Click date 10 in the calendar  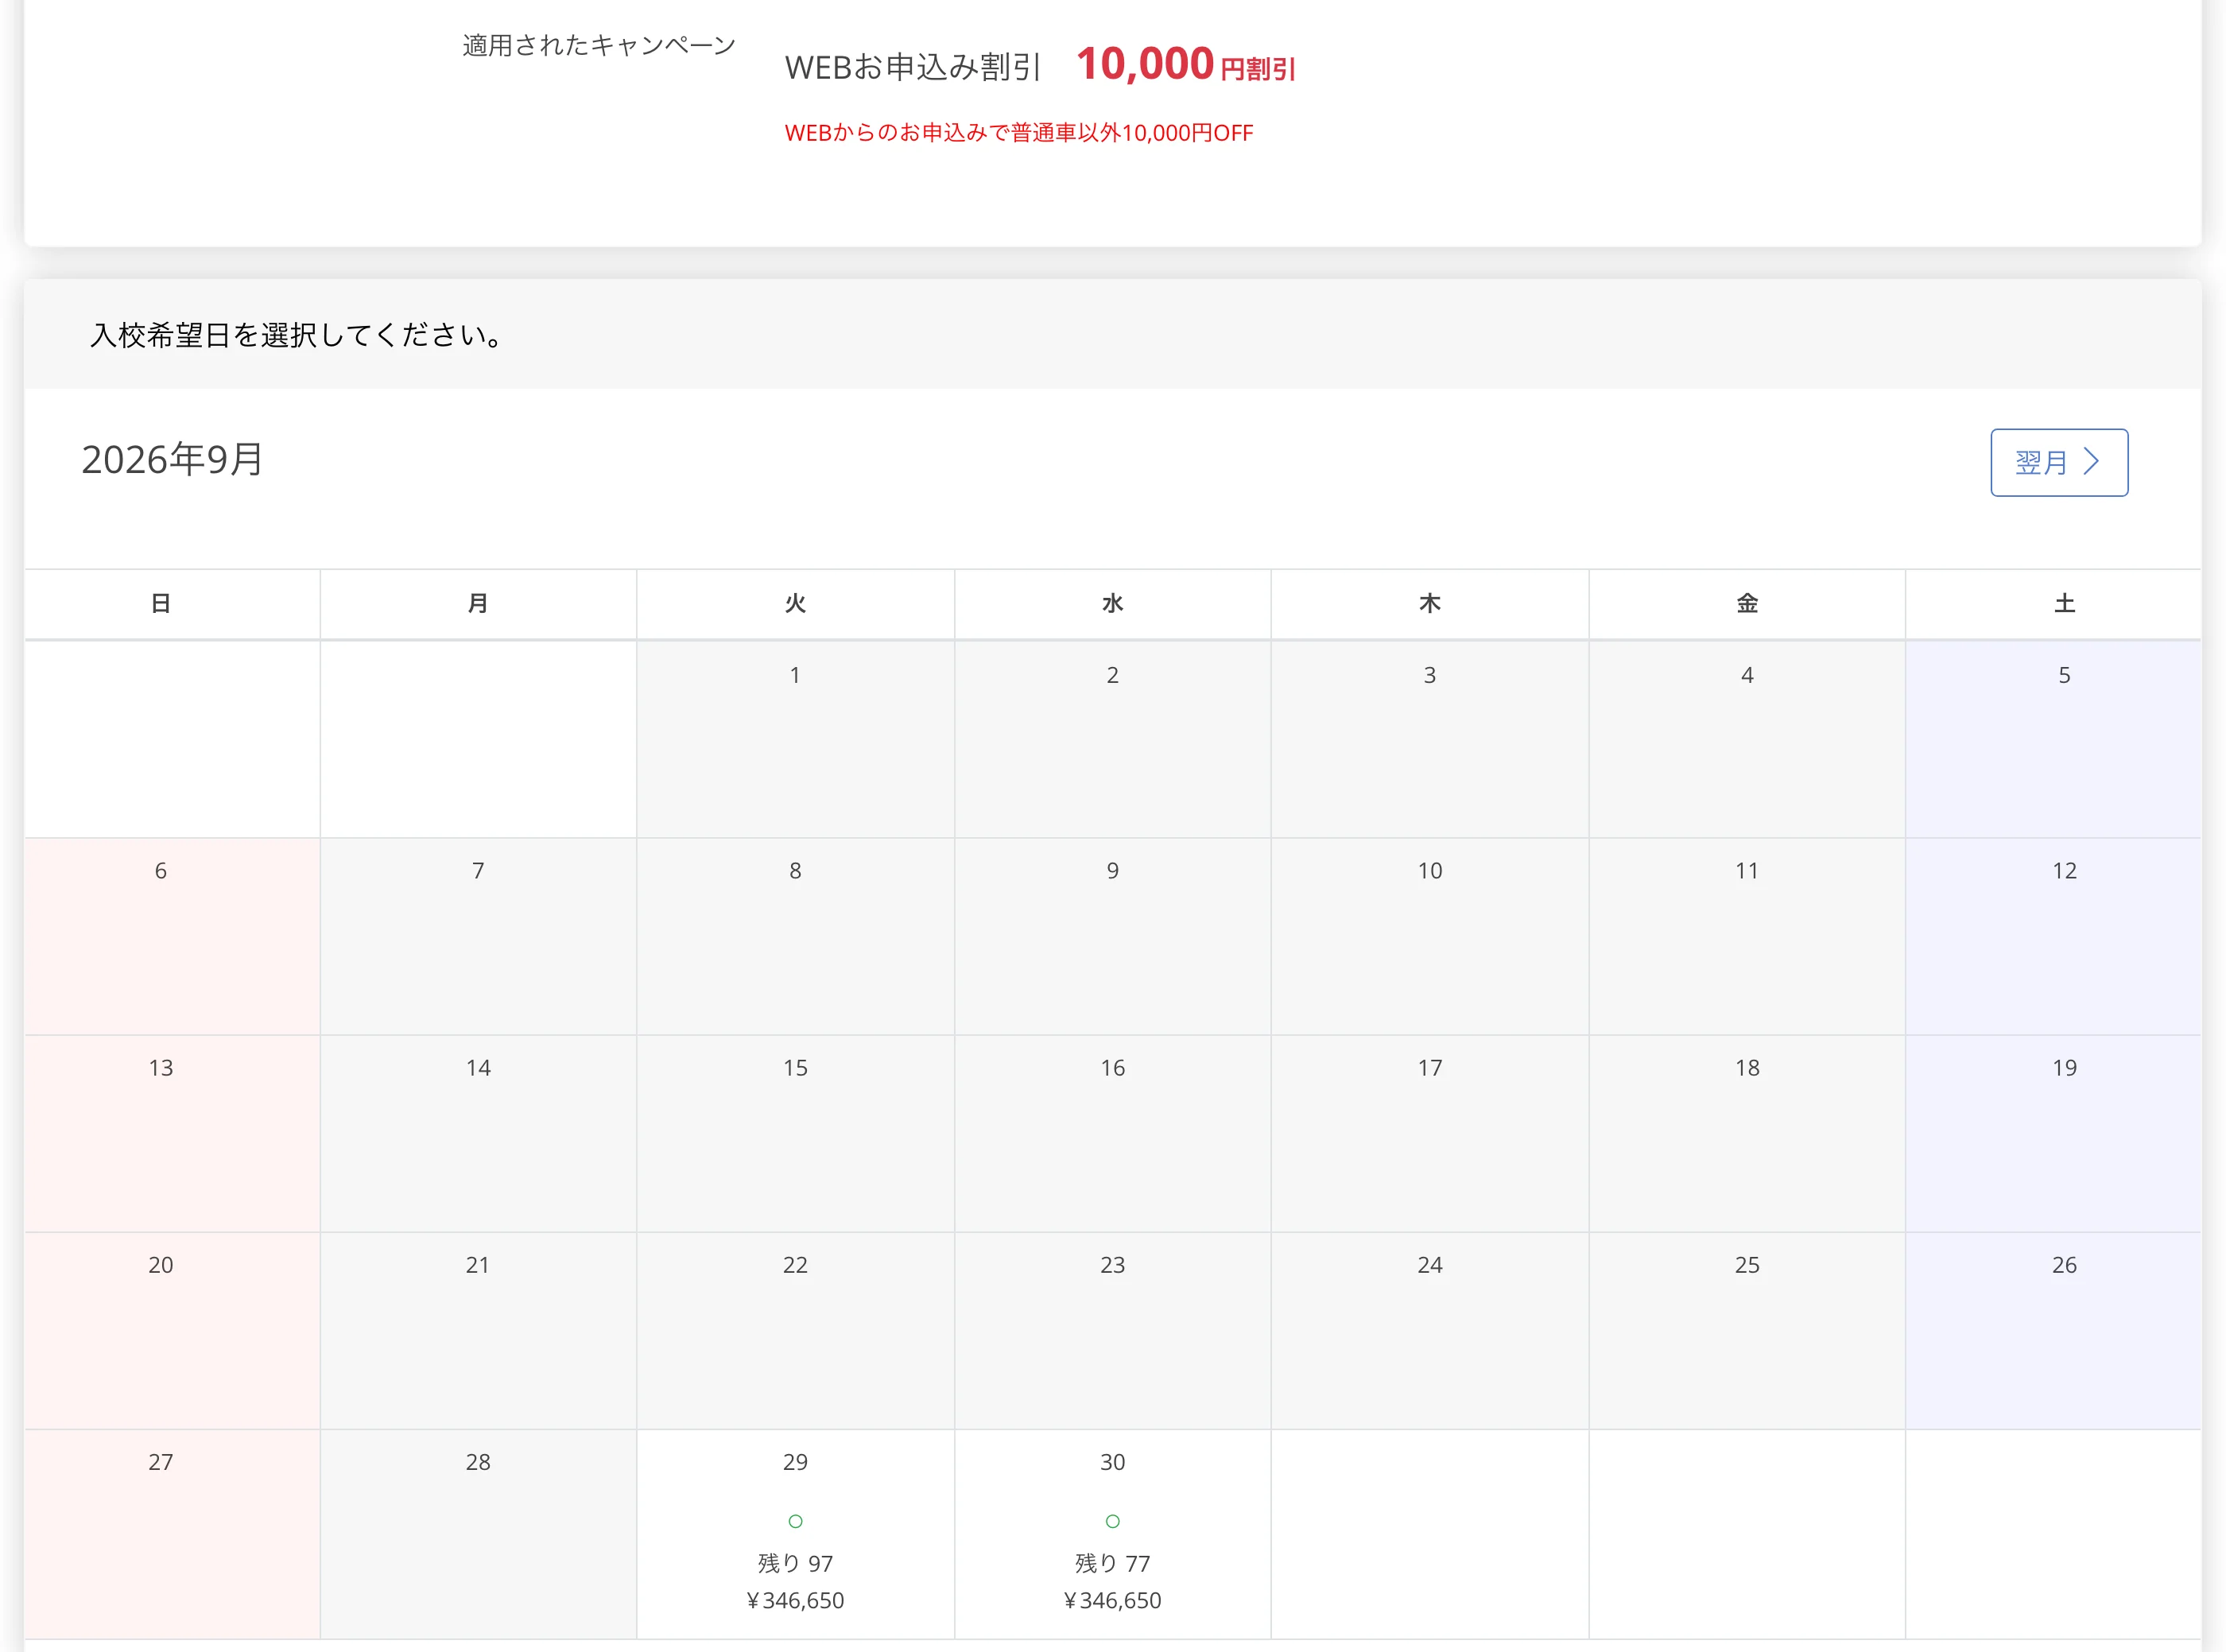(x=1429, y=936)
